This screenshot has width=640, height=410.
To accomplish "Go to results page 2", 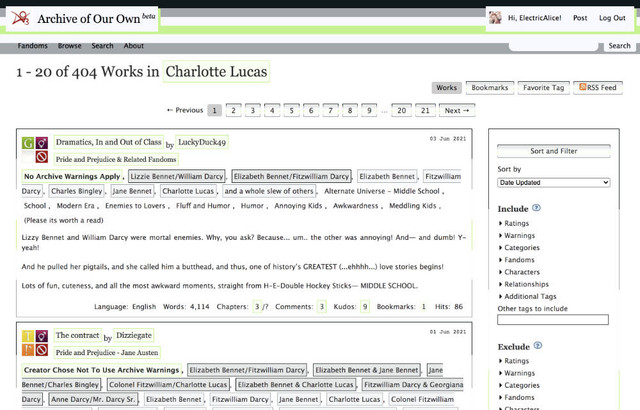I will [x=233, y=111].
